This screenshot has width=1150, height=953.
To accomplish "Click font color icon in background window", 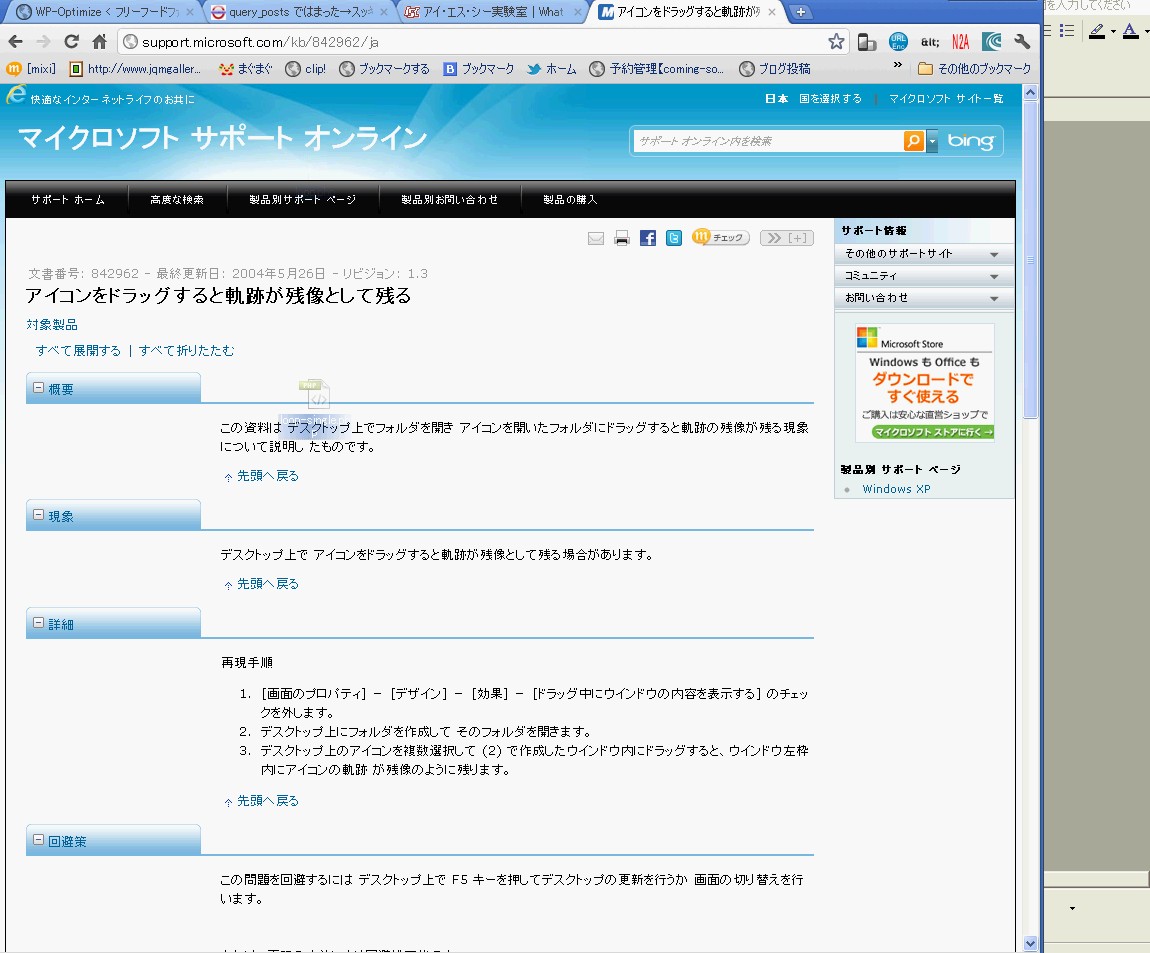I will (x=1130, y=31).
